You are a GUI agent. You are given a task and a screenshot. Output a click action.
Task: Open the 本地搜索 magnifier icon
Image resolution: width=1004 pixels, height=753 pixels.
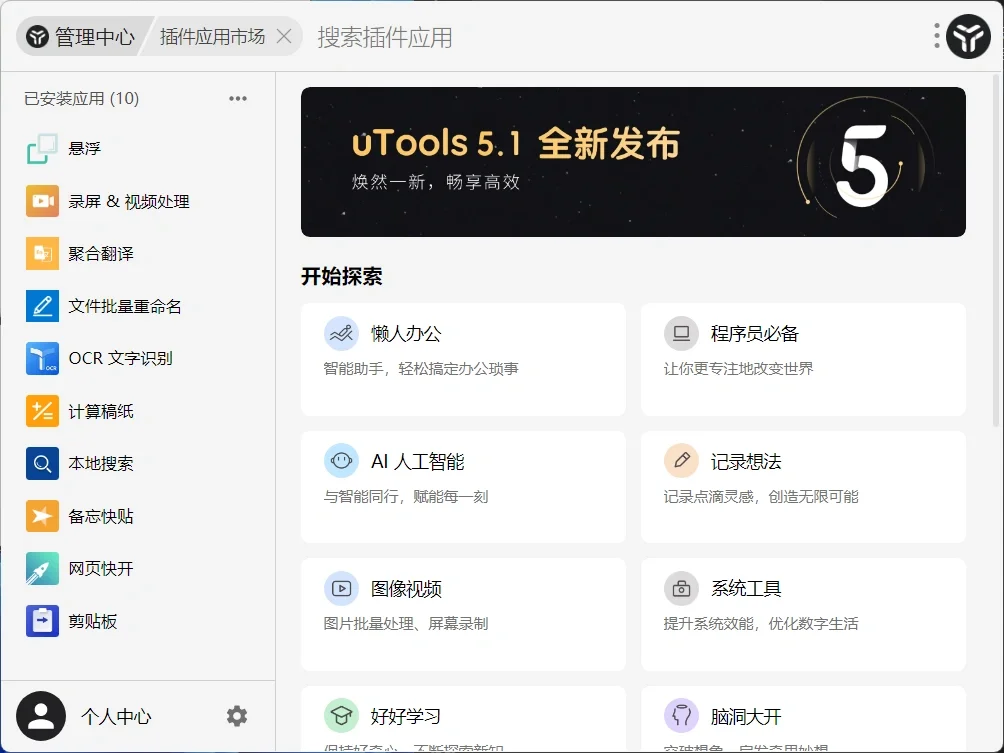coord(42,464)
